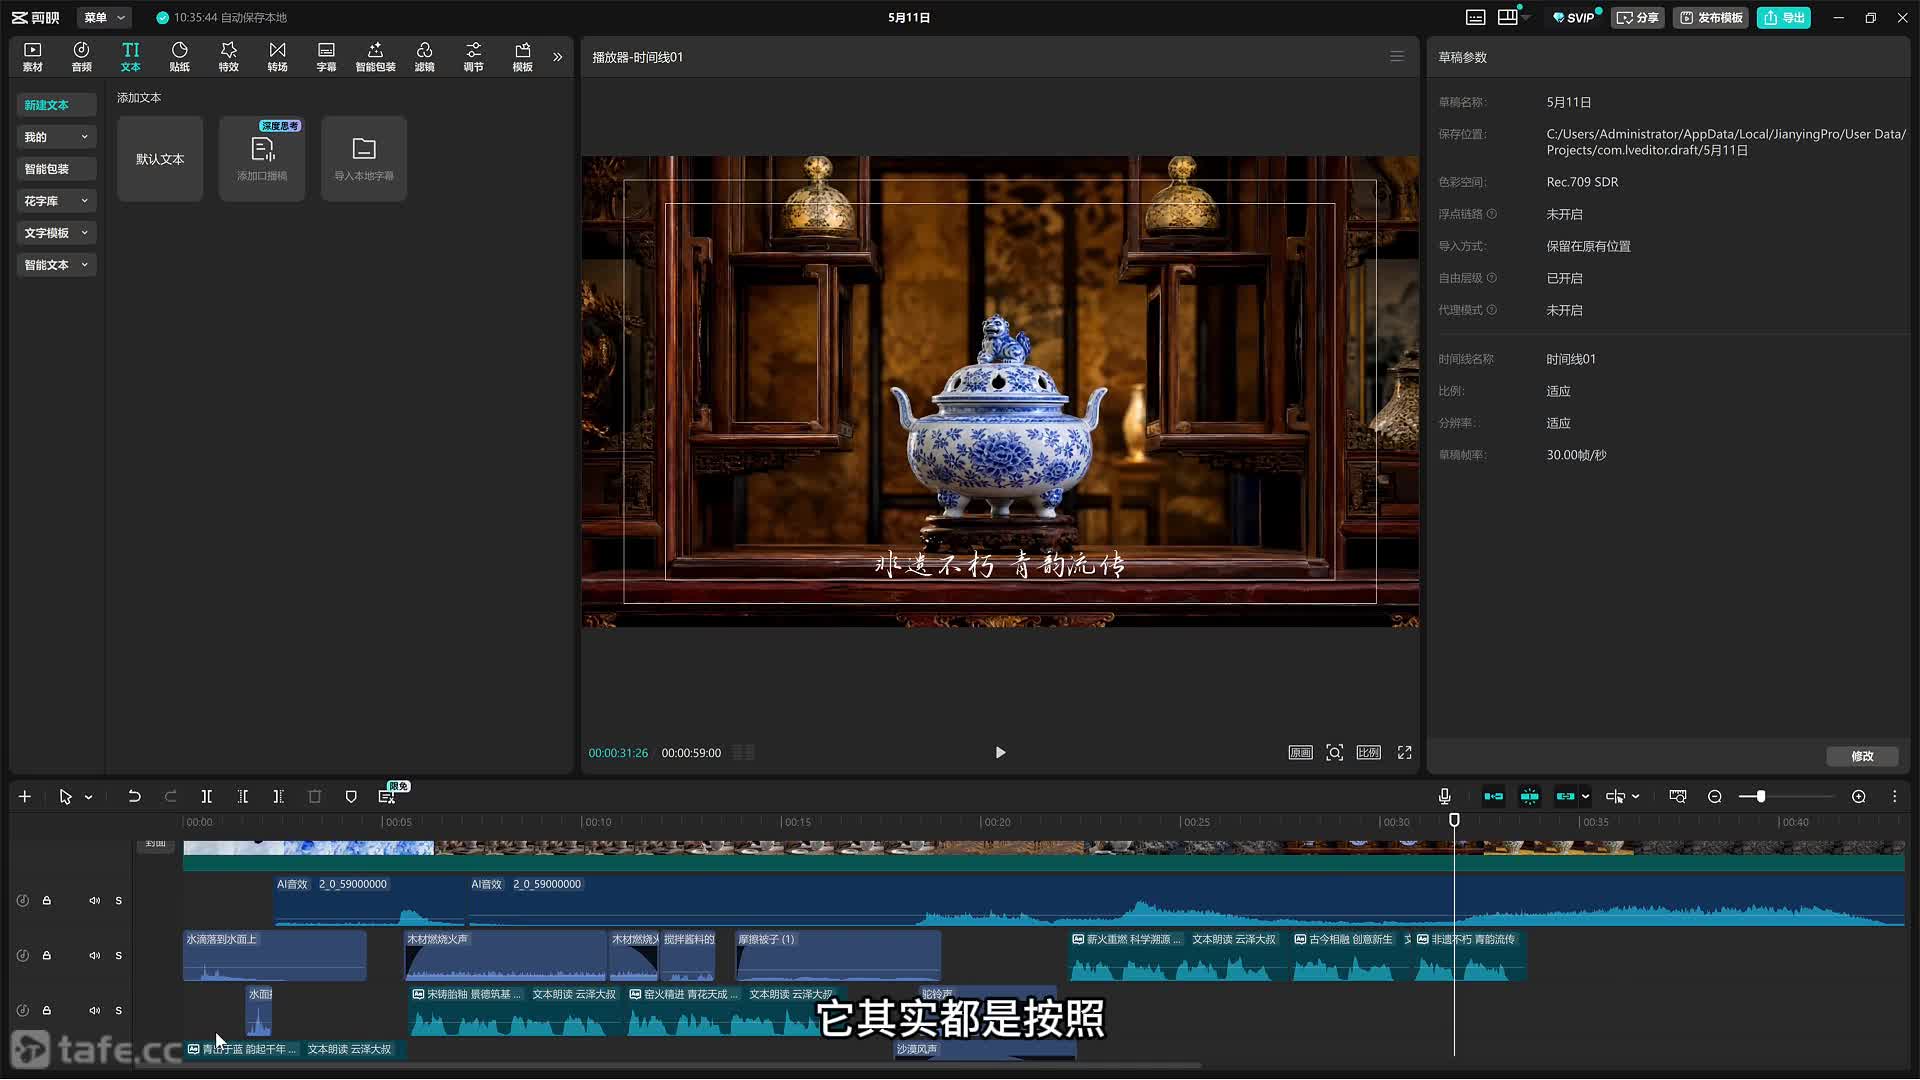
Task: Switch to the 音频 tab
Action: click(81, 57)
